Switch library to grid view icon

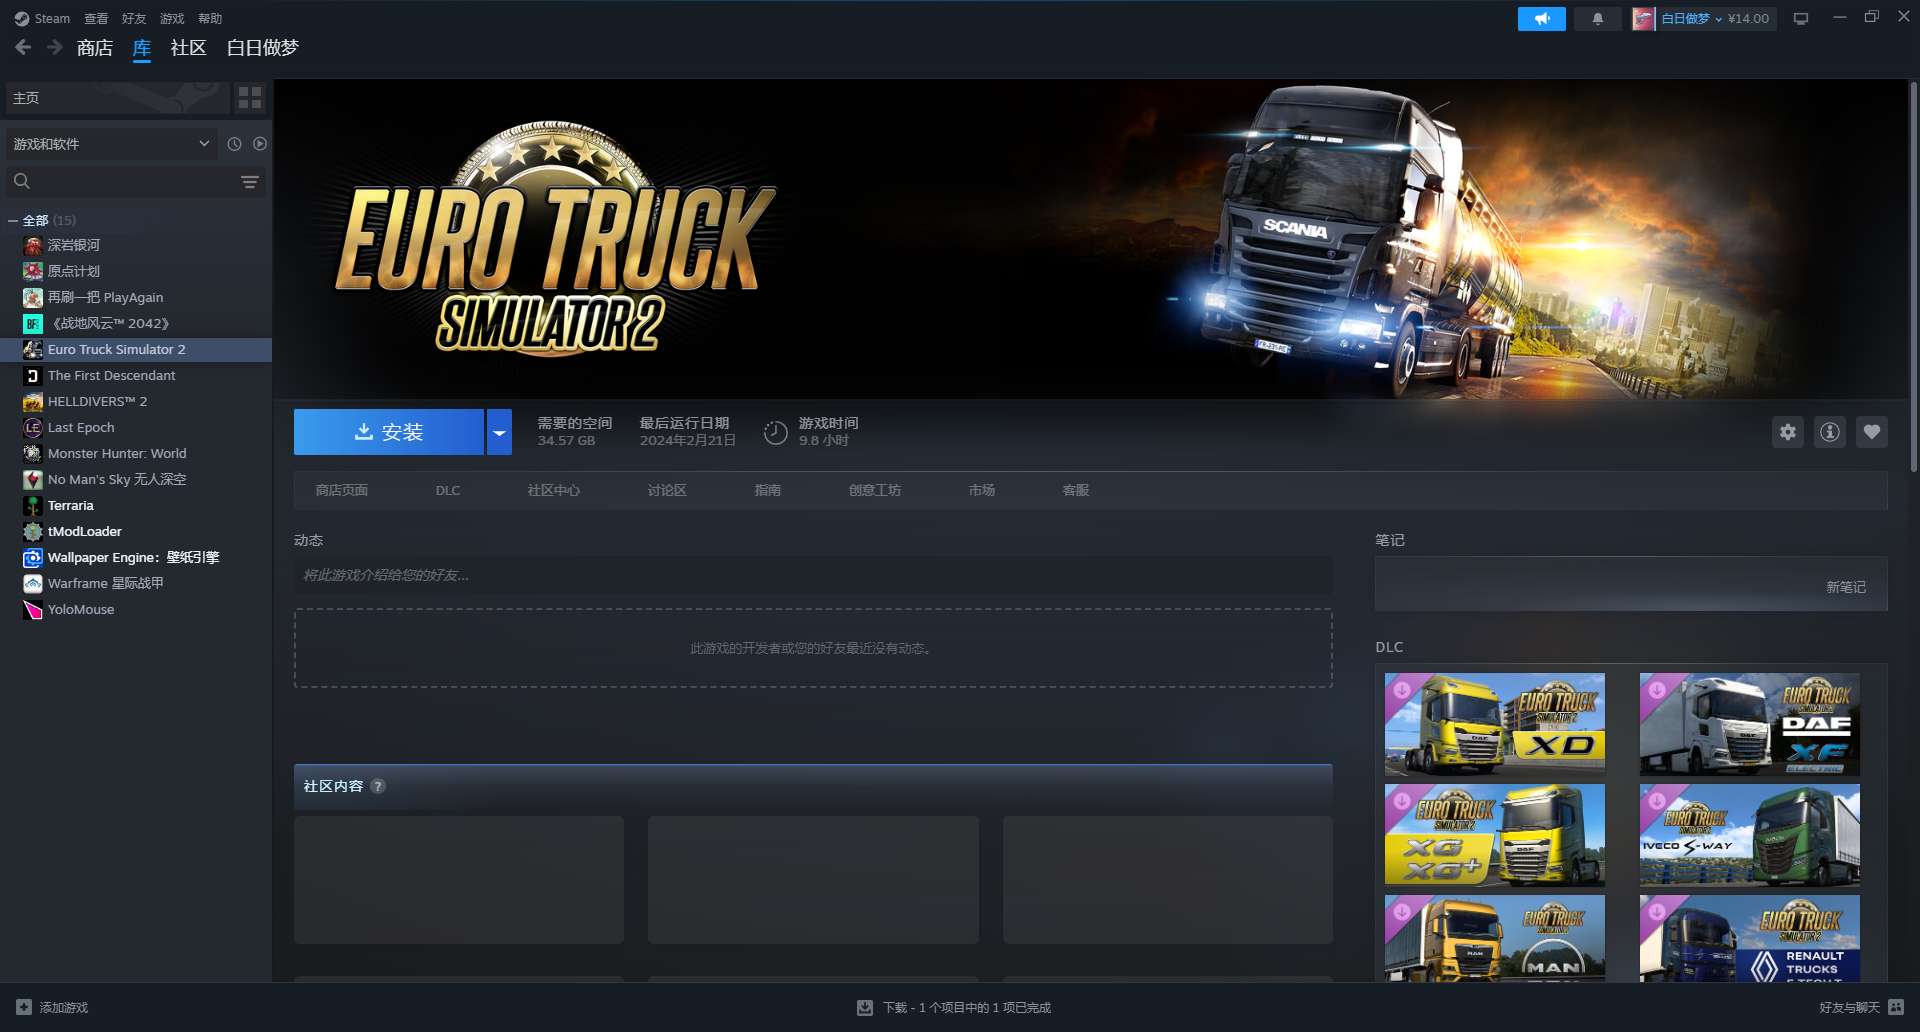click(250, 98)
